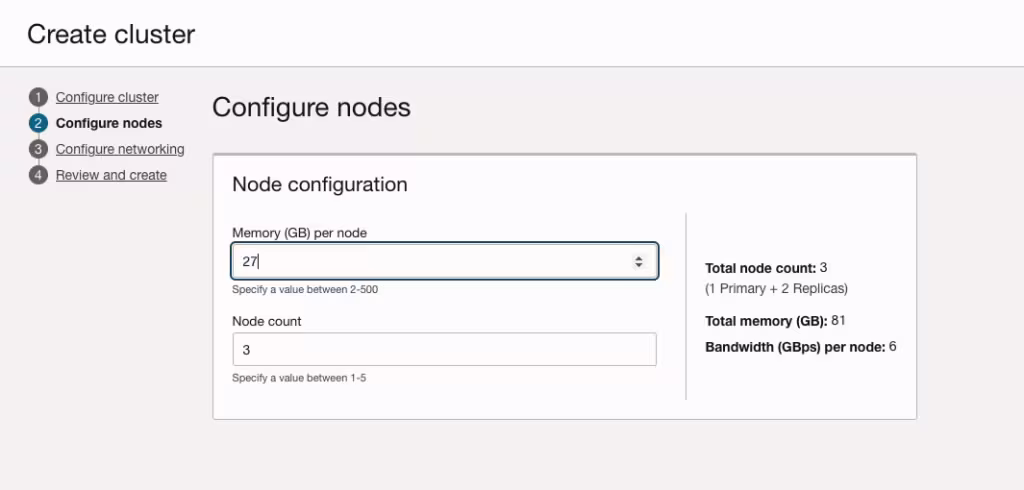Click the hint 'Specify a value between 1-5'

[299, 378]
